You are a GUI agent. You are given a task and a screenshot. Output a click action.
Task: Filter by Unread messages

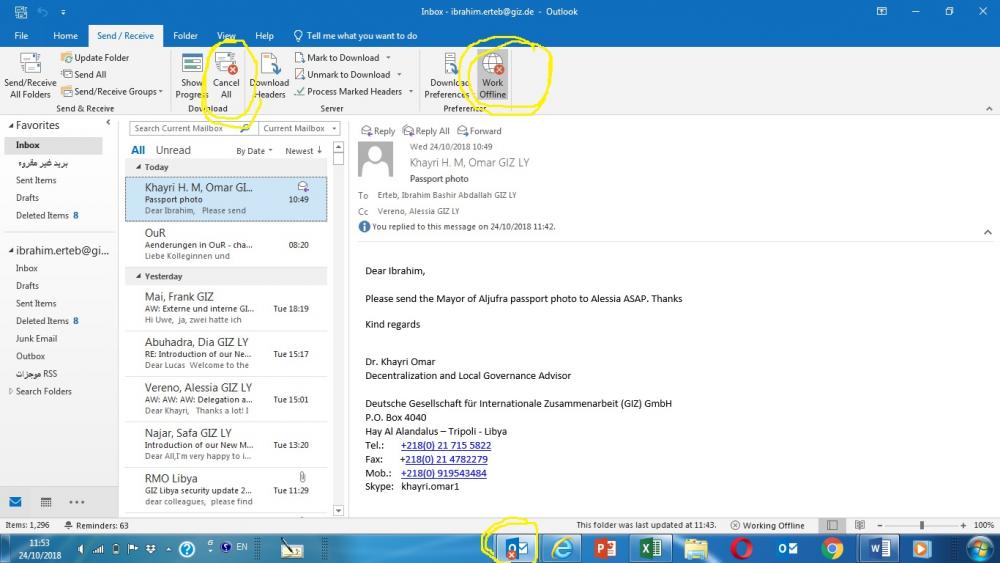point(173,150)
